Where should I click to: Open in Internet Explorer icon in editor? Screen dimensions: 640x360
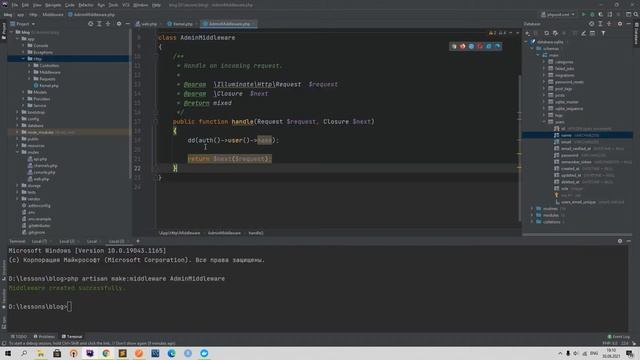489,46
